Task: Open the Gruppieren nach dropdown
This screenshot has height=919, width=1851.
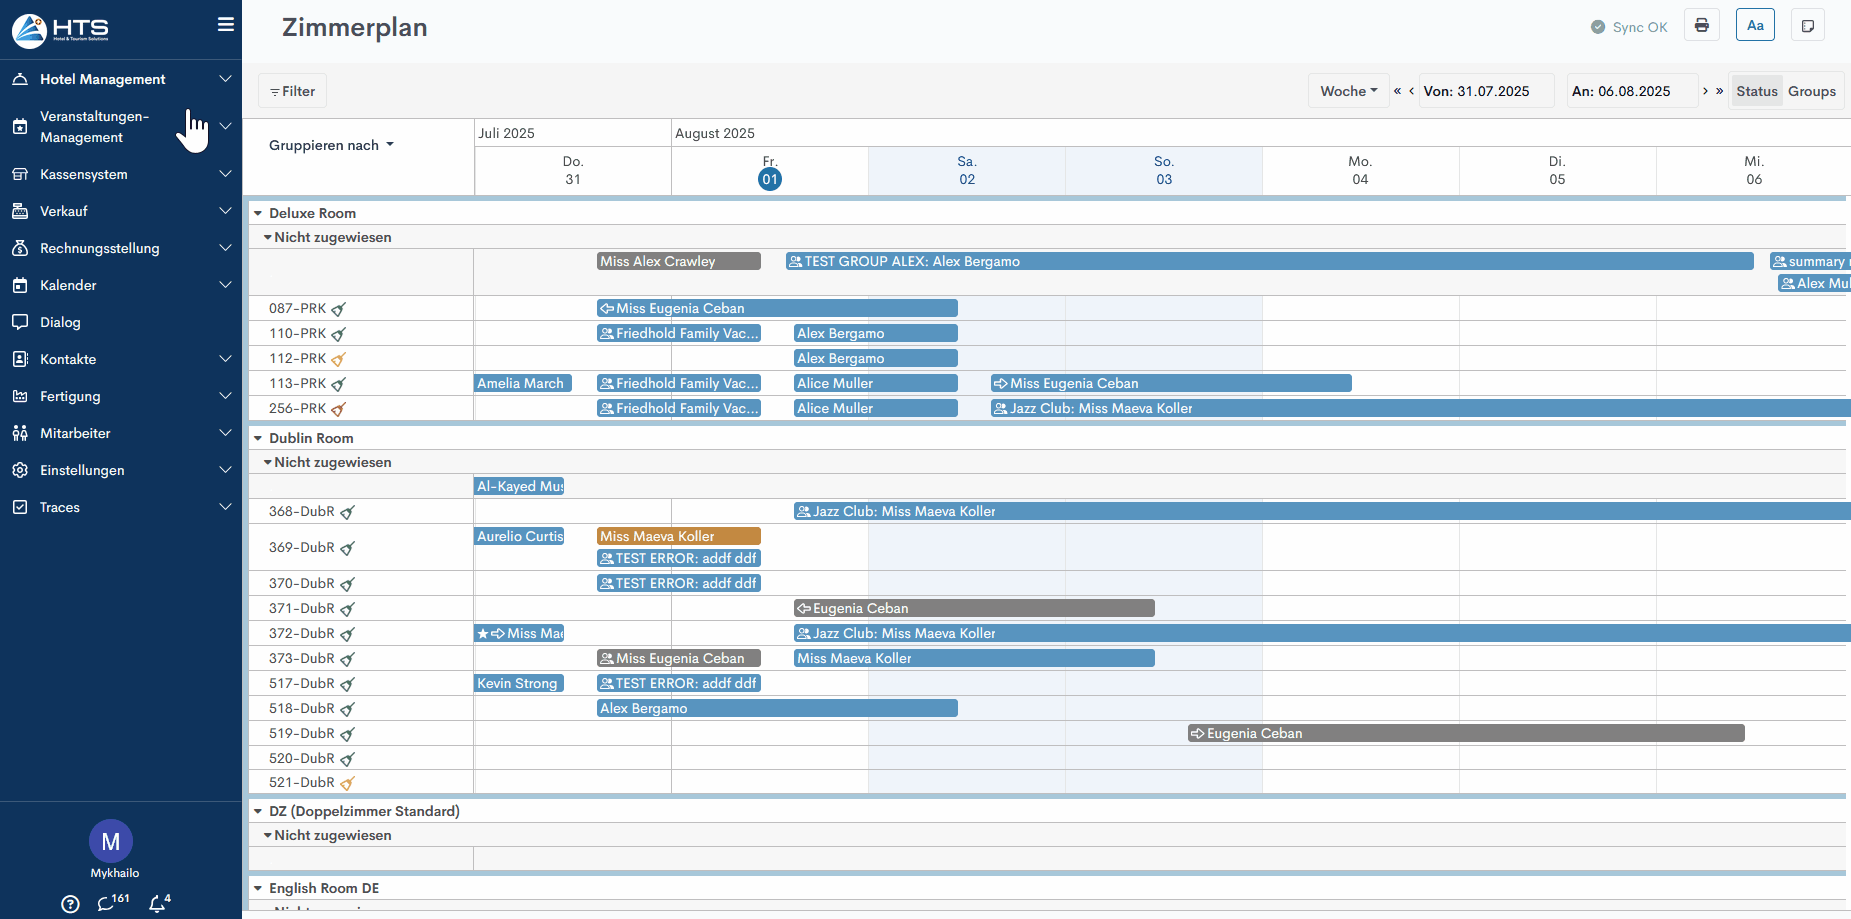Action: click(x=331, y=145)
